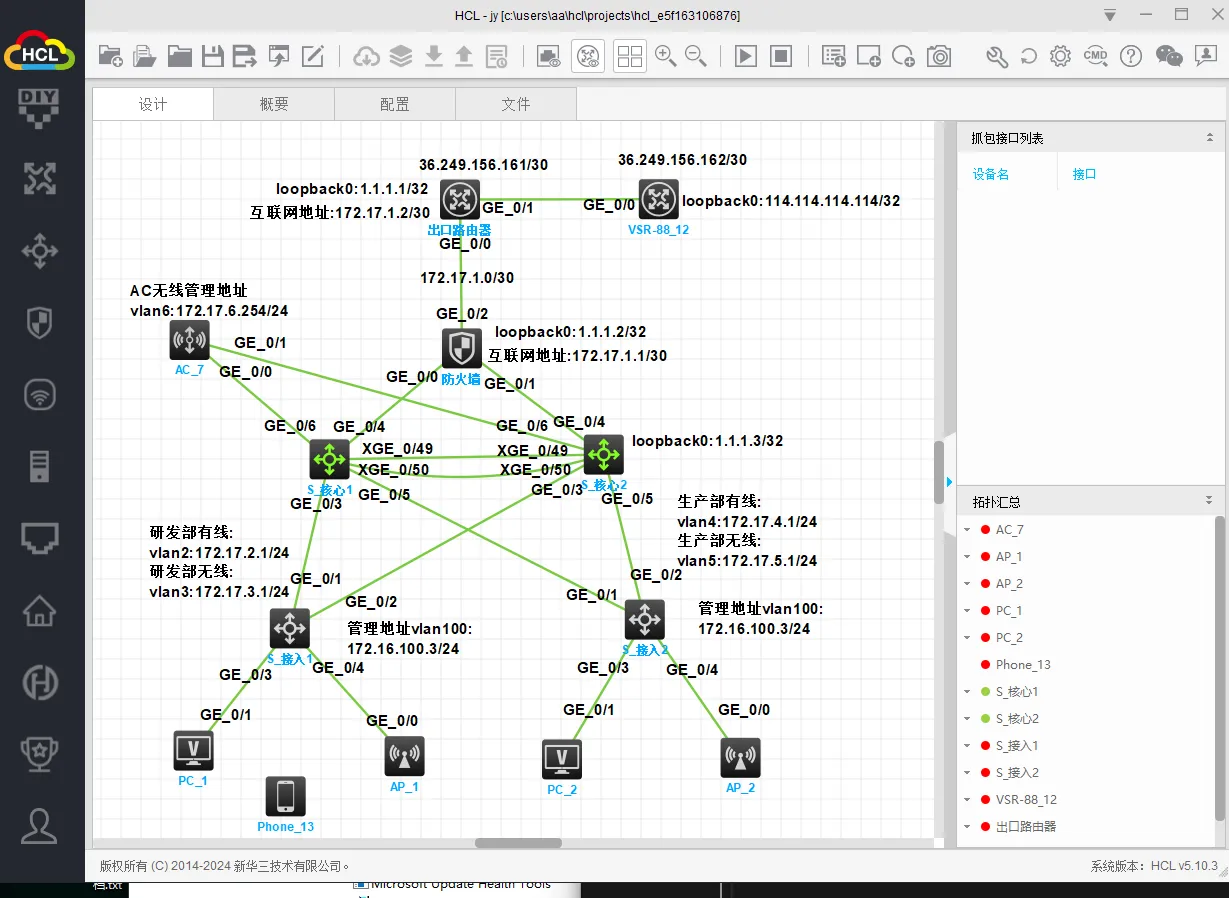Image resolution: width=1229 pixels, height=898 pixels.
Task: Click the canvas horizontal scrollbar thumb
Action: pos(518,843)
